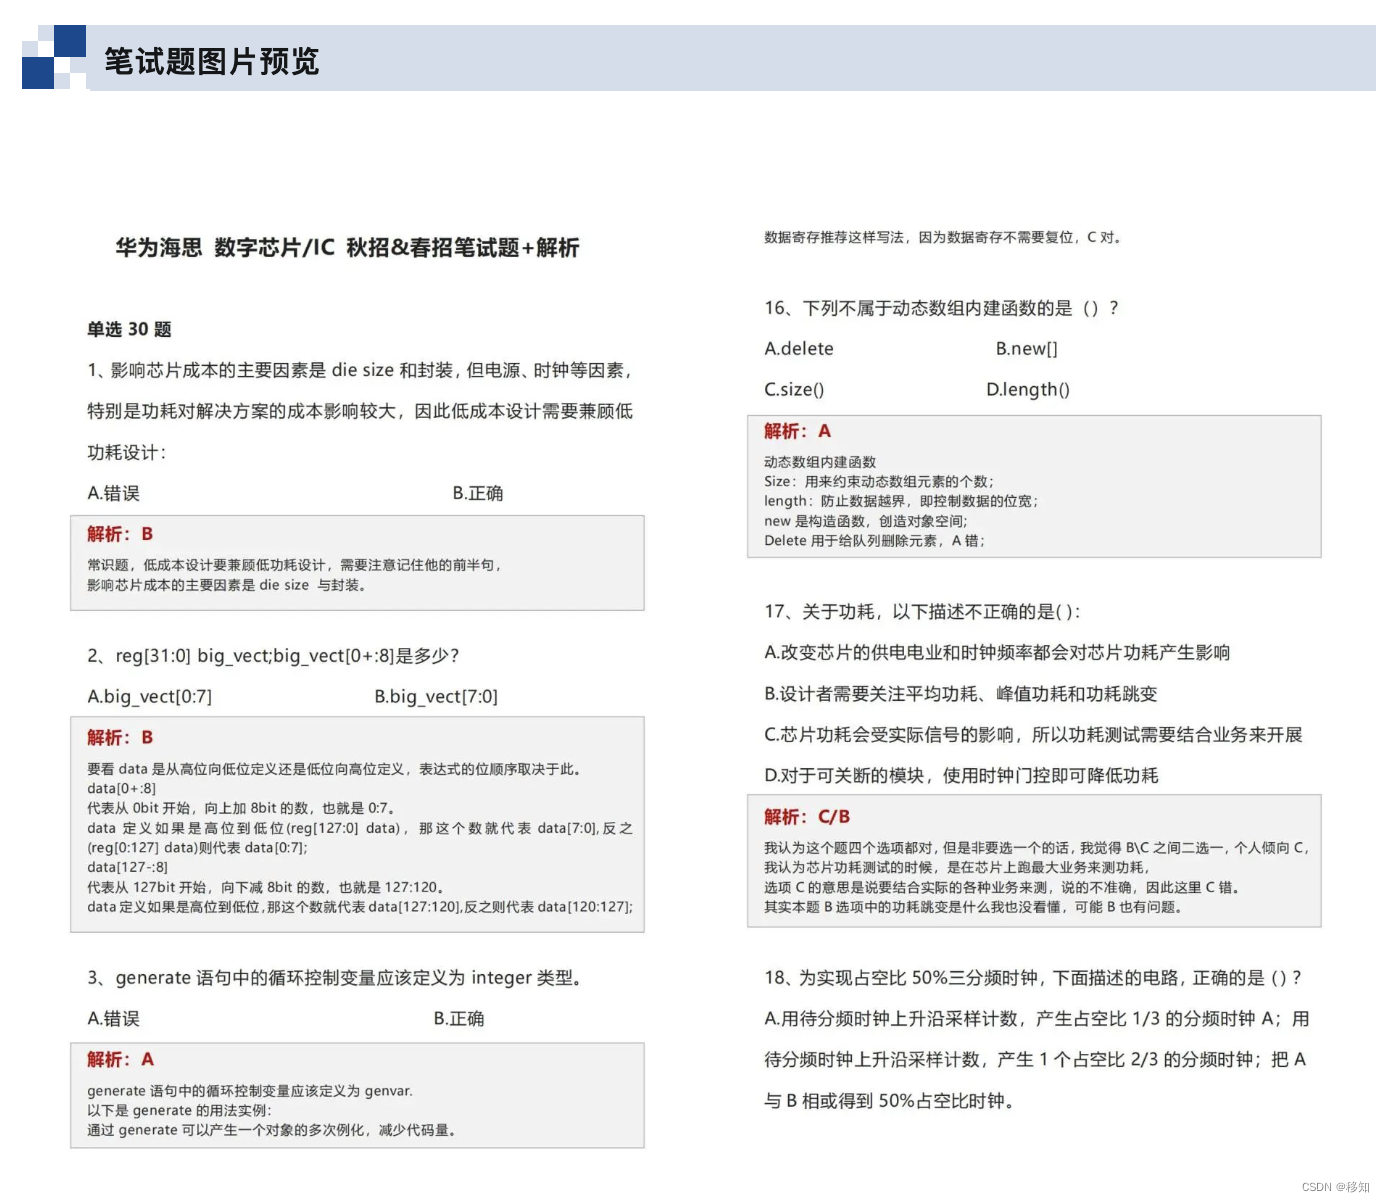Click the CSDN @移知 credit
This screenshot has width=1384, height=1202.
click(x=1336, y=1187)
